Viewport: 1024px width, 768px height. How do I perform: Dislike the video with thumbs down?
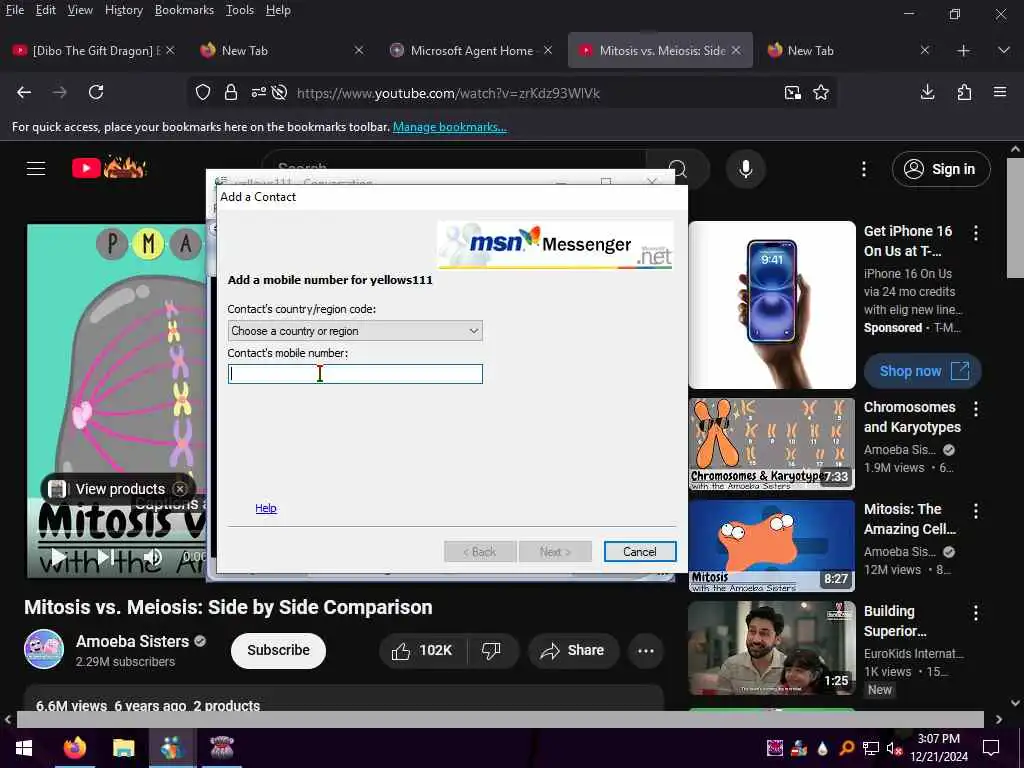(x=492, y=650)
